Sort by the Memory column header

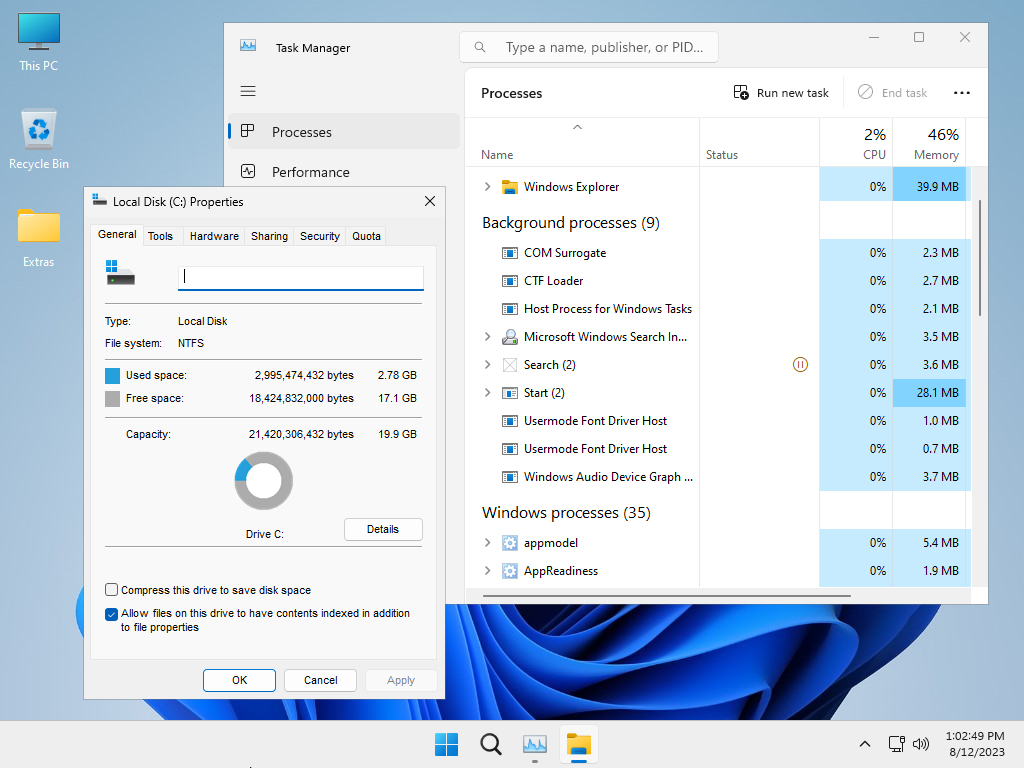[x=929, y=142]
